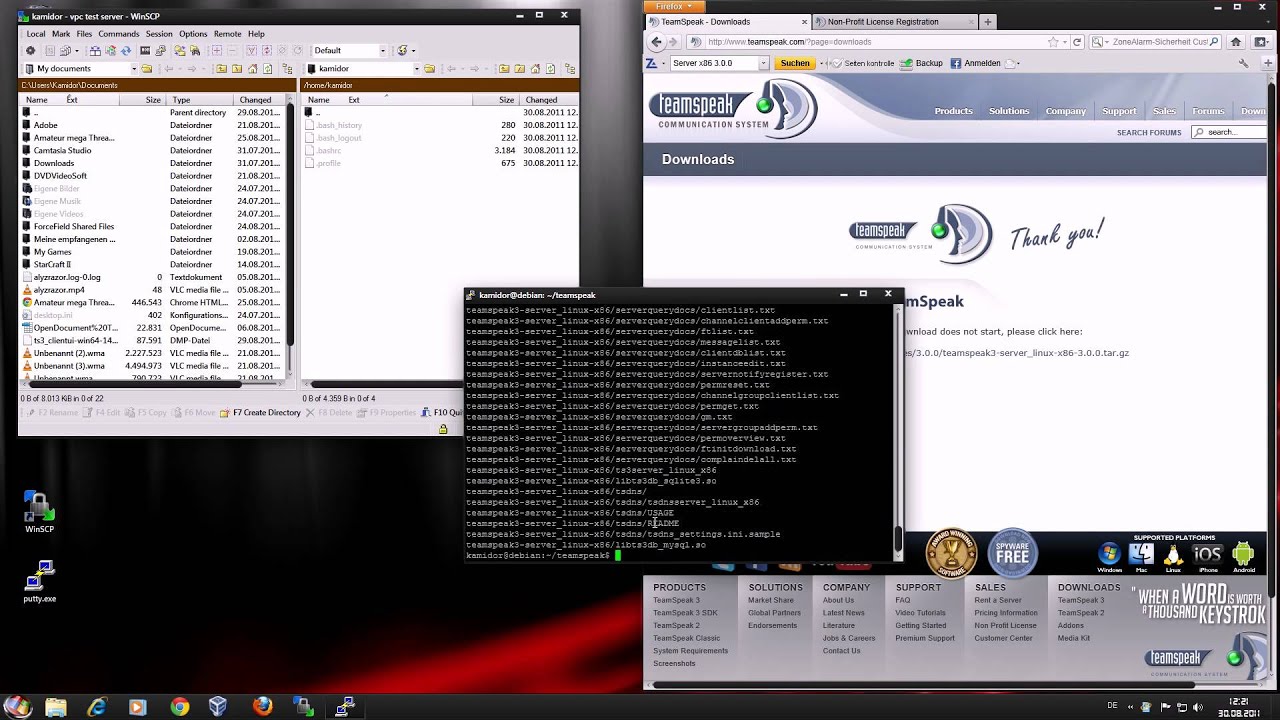Screen dimensions: 1280x720
Task: Open local directory folder icon beside My documents
Action: (x=146, y=69)
